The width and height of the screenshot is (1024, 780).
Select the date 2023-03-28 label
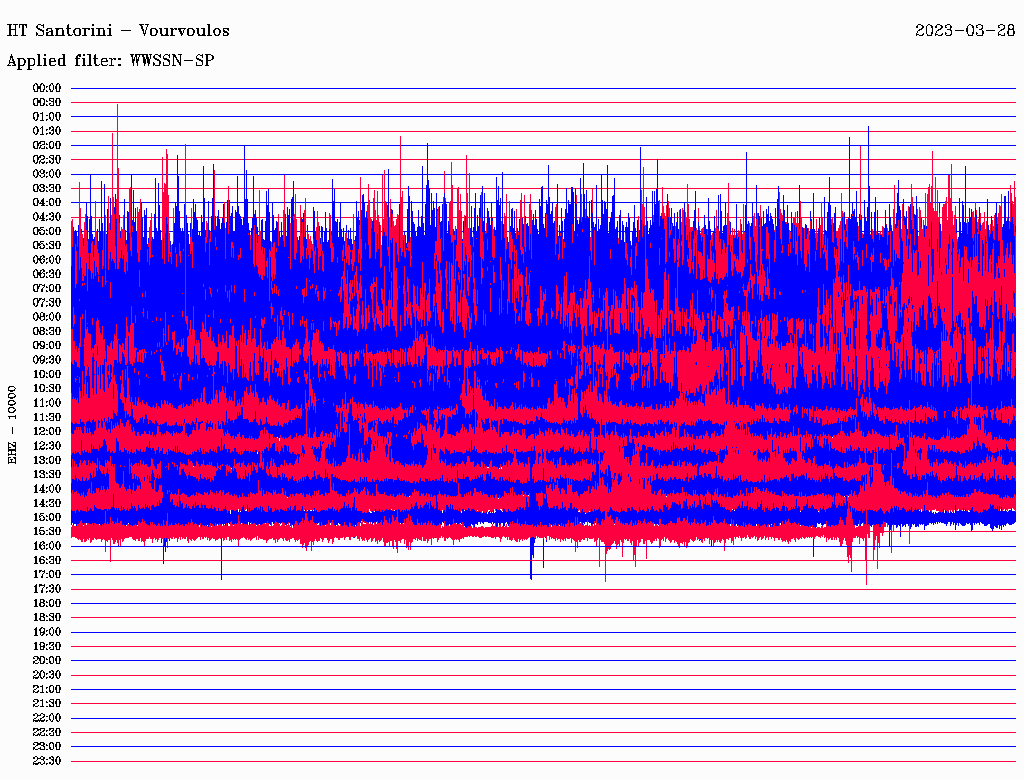click(965, 30)
